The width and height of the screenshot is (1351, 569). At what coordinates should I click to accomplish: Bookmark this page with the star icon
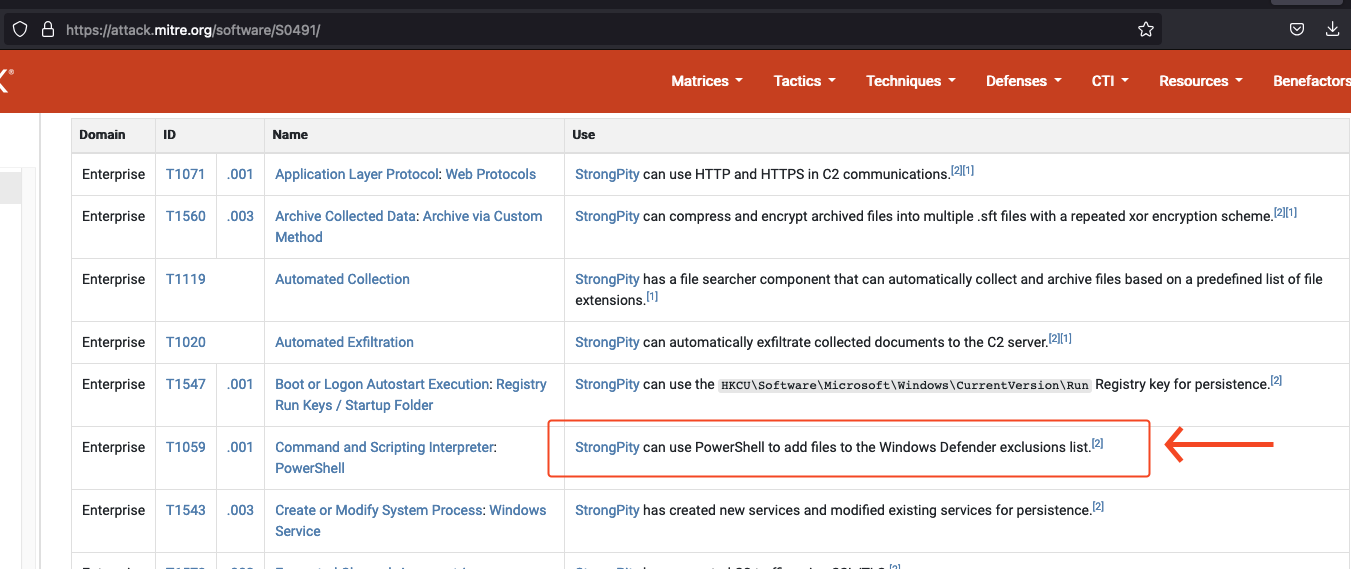(x=1146, y=30)
